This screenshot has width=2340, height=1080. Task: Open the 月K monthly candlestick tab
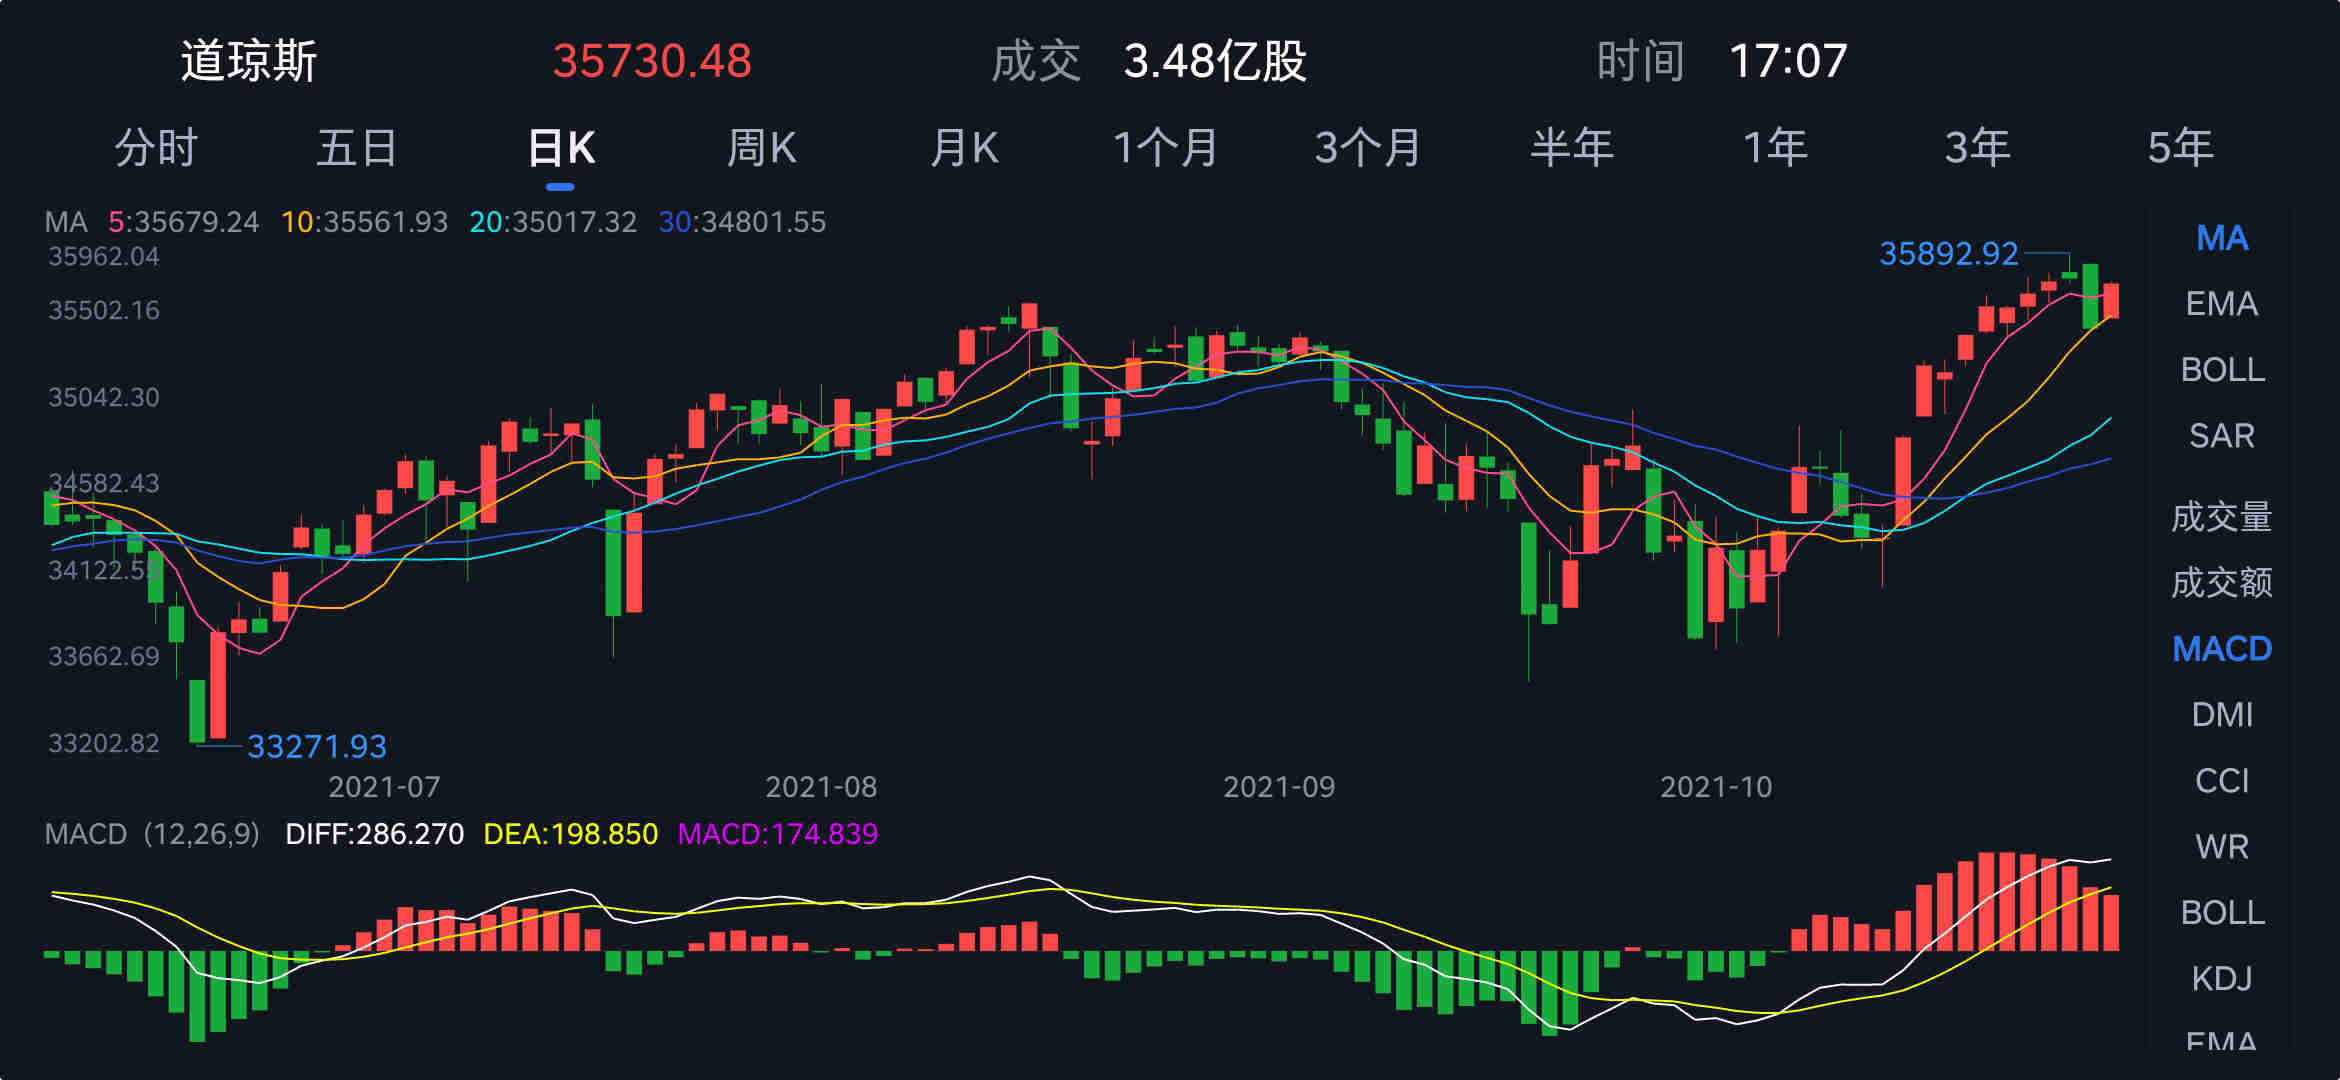[964, 148]
